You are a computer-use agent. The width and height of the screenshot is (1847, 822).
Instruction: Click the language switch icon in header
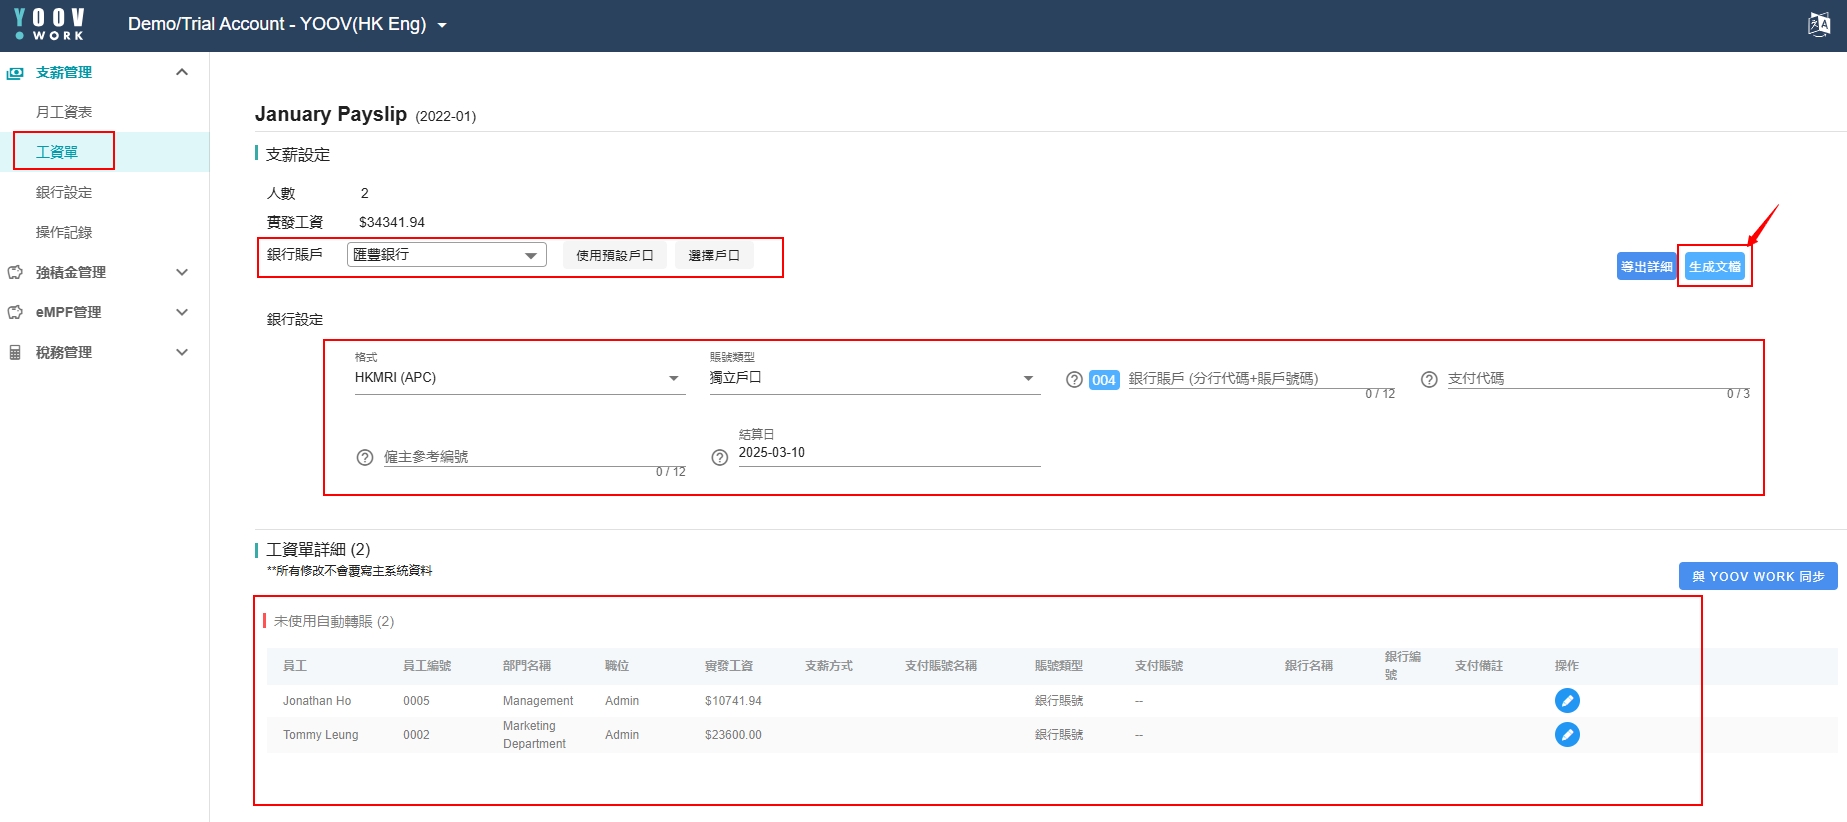click(x=1819, y=24)
